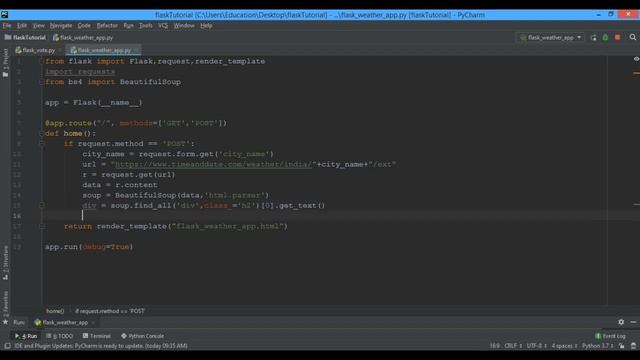Open the 6: TODO tool window

[60, 336]
